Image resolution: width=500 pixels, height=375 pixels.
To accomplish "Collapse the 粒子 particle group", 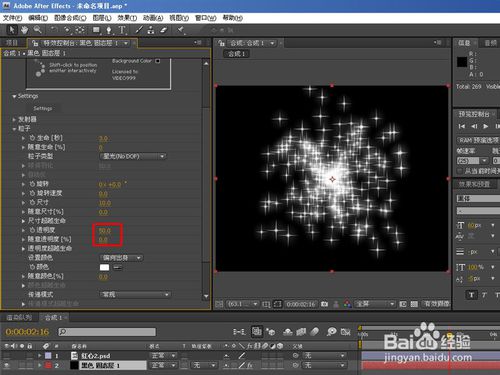I will pos(14,129).
